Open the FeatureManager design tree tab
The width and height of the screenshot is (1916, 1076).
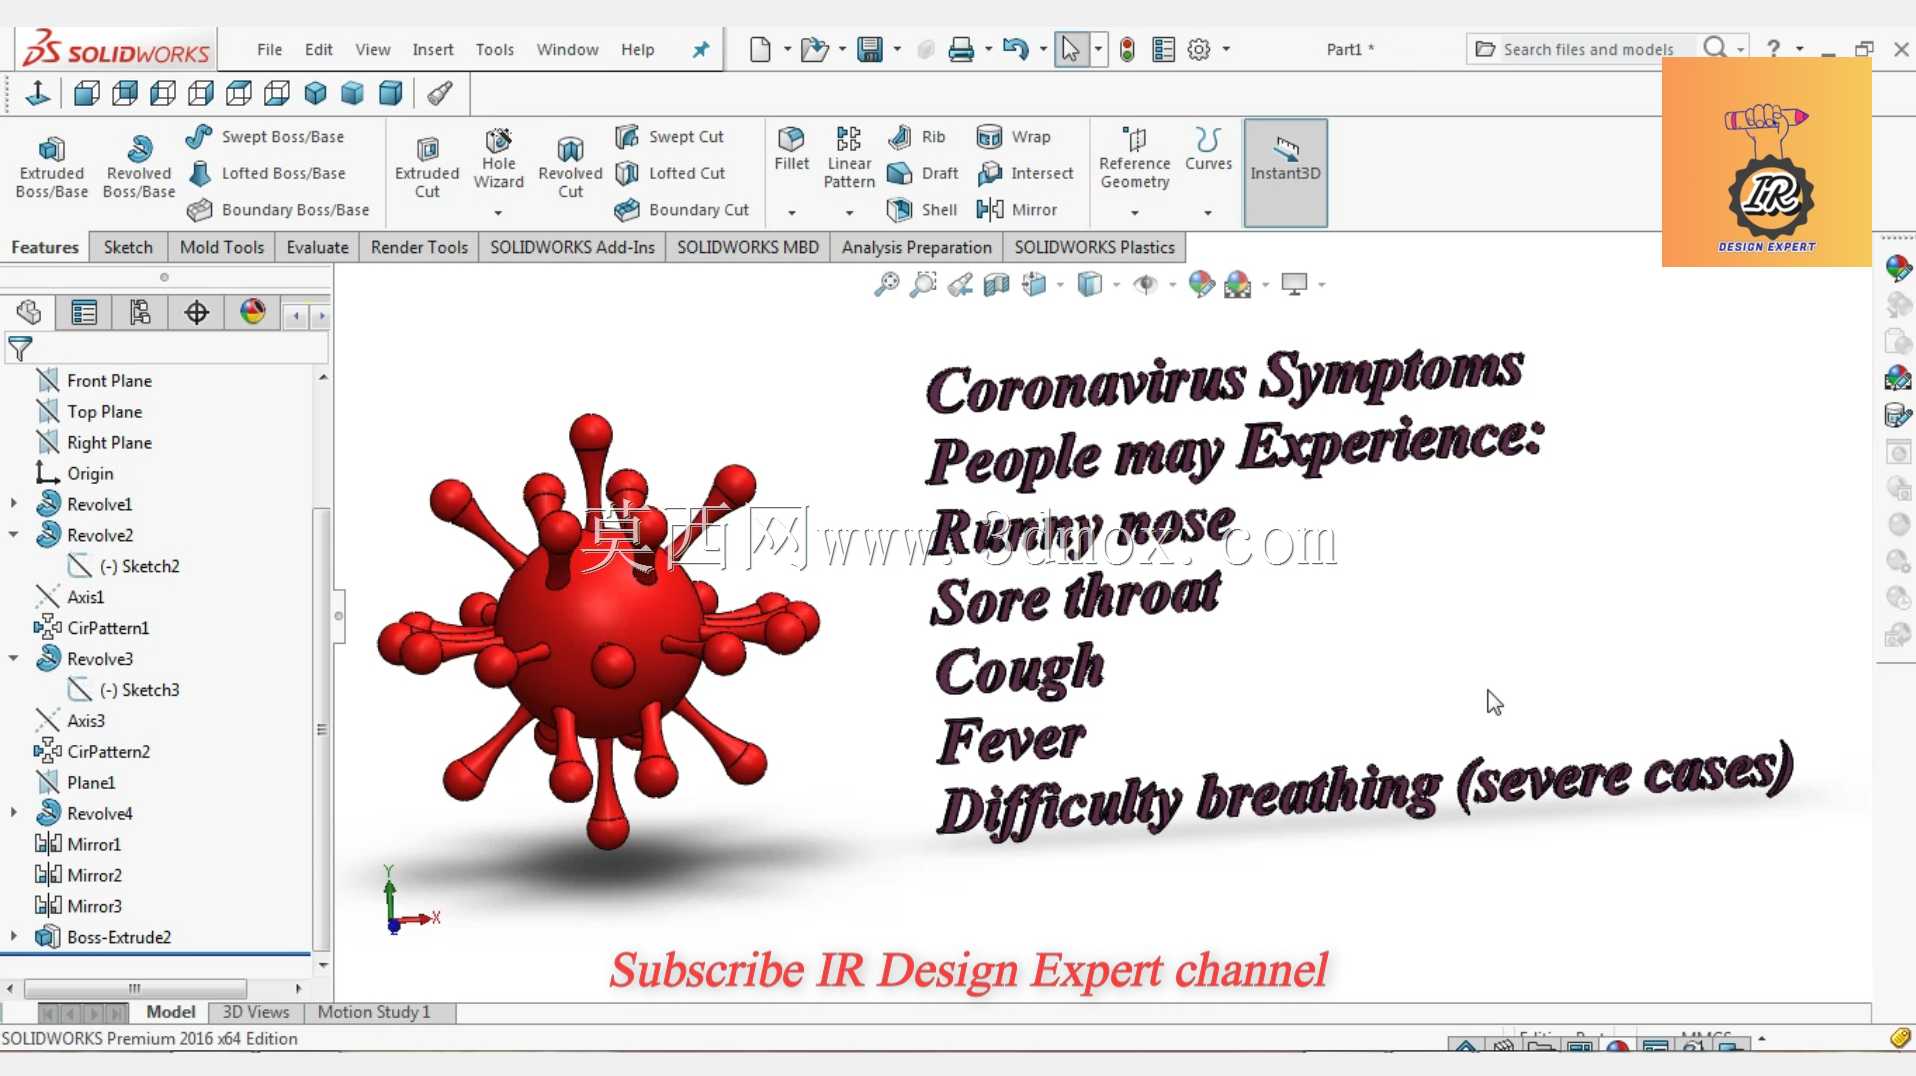coord(29,313)
